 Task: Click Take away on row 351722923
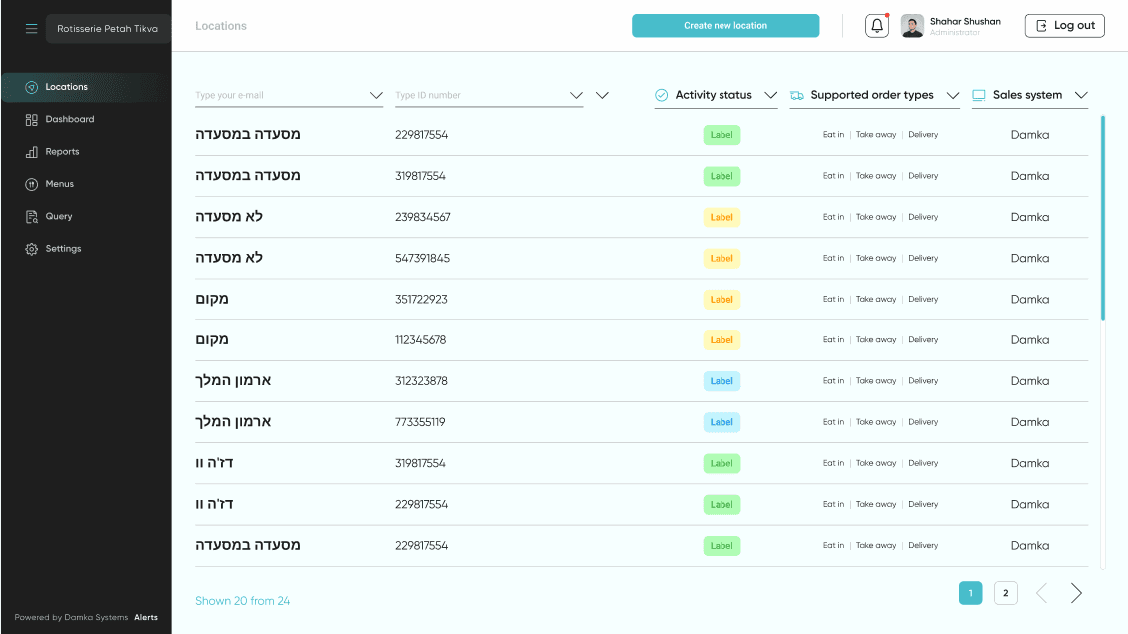click(875, 299)
